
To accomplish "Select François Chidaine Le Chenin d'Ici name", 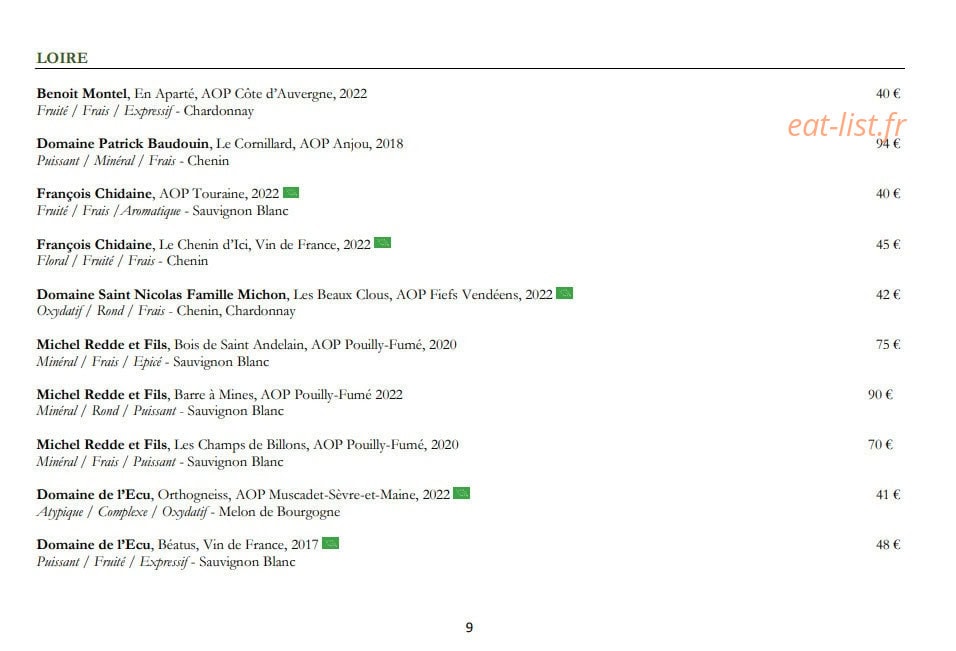I will (204, 244).
